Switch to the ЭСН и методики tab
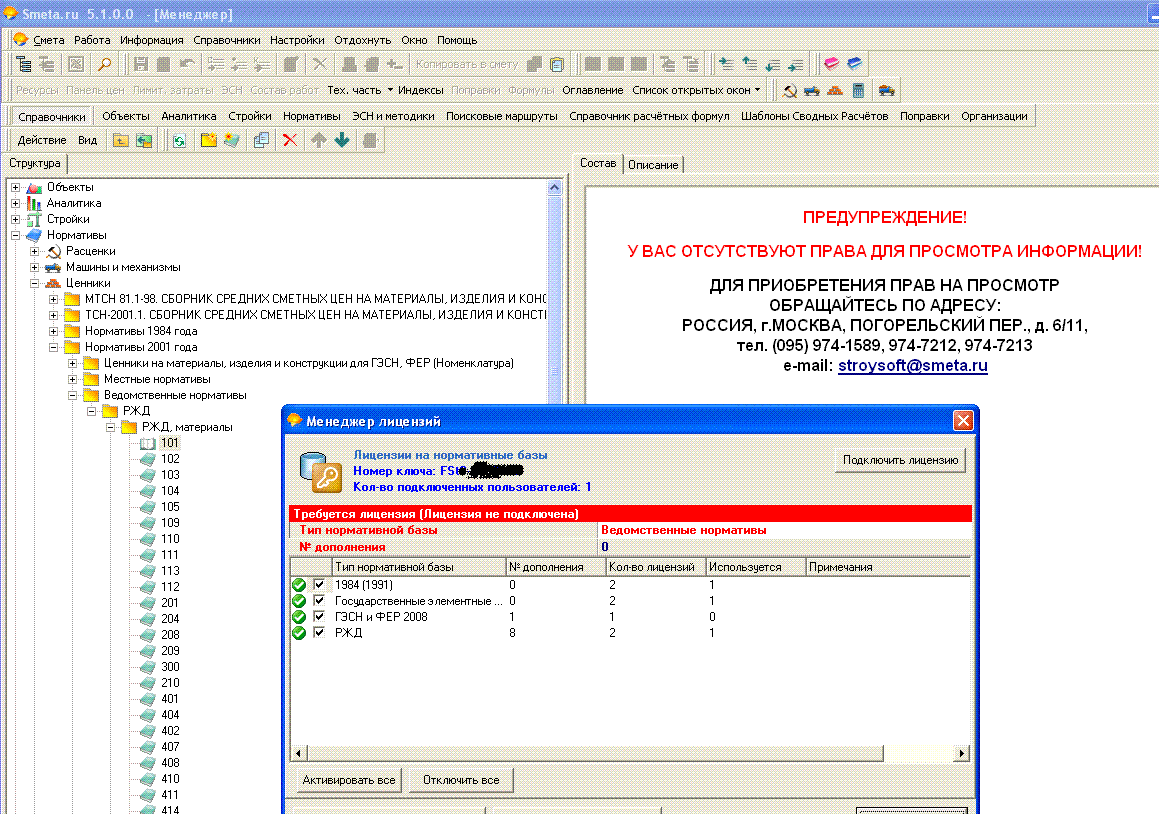This screenshot has width=1159, height=814. 393,116
